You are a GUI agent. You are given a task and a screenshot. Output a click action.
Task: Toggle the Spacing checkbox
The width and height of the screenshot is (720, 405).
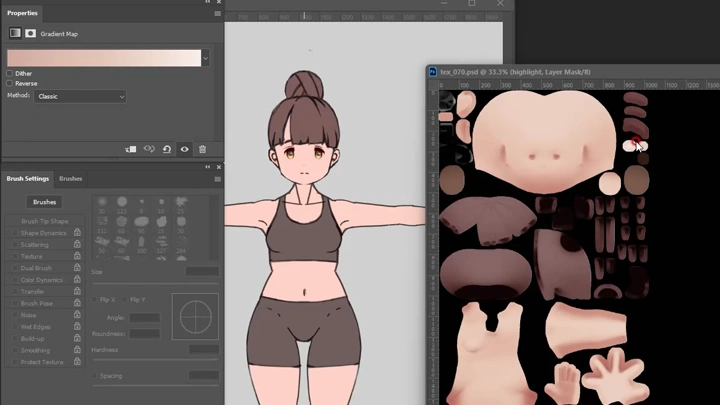(x=95, y=376)
